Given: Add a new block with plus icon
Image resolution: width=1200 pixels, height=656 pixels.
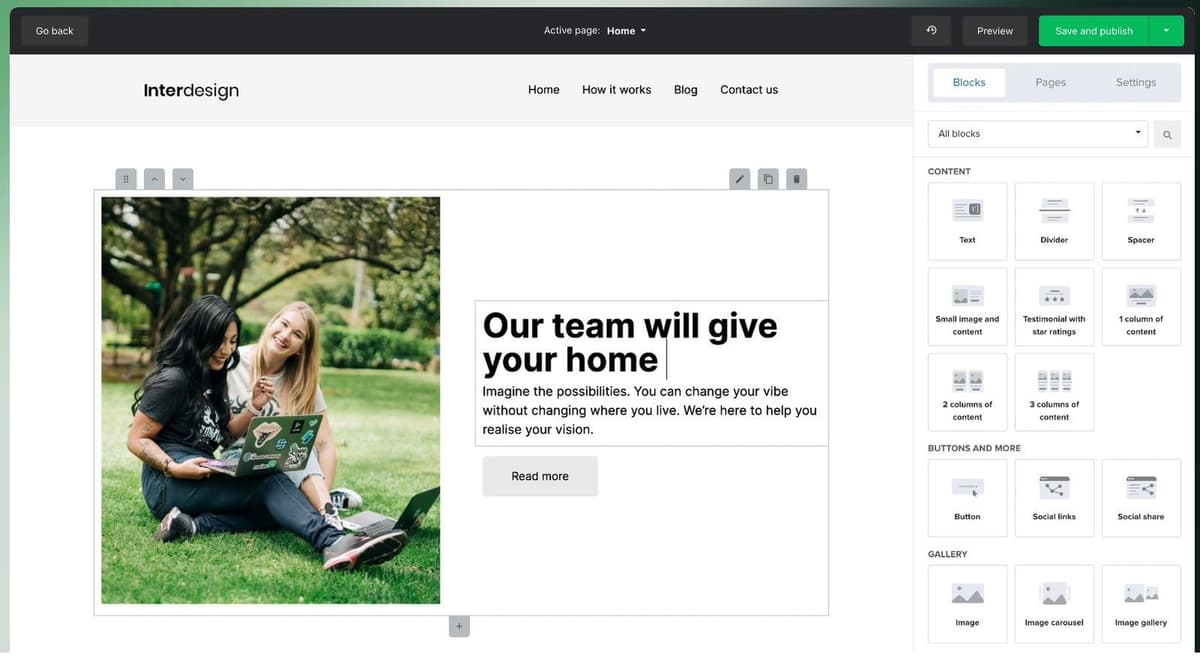Looking at the screenshot, I should 459,627.
